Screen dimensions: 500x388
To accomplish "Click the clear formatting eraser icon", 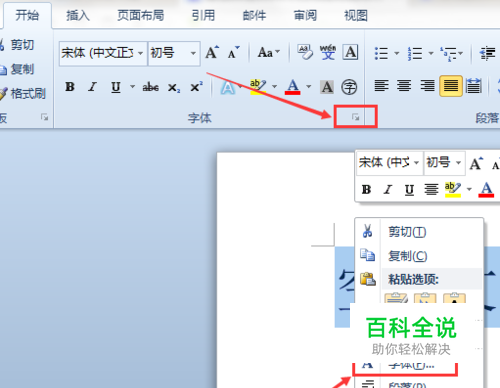I will pos(305,52).
